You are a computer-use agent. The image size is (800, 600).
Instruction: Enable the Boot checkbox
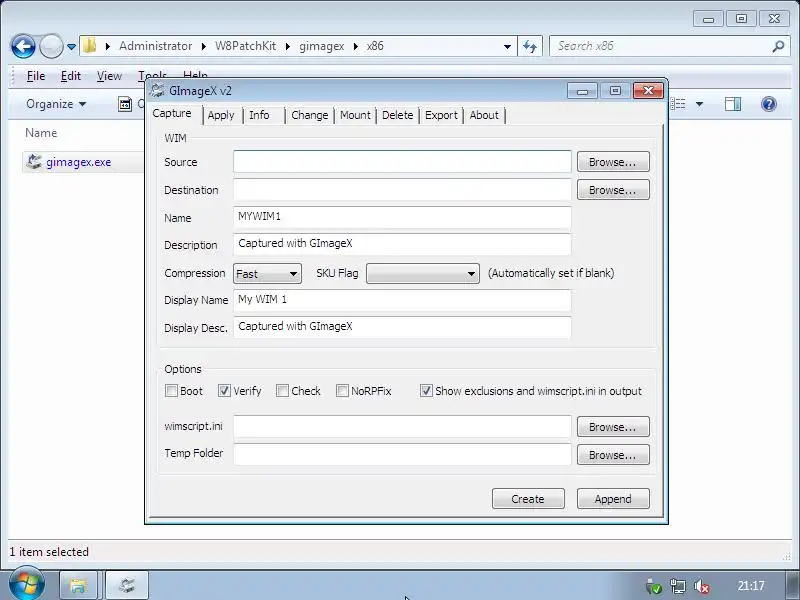tap(171, 391)
